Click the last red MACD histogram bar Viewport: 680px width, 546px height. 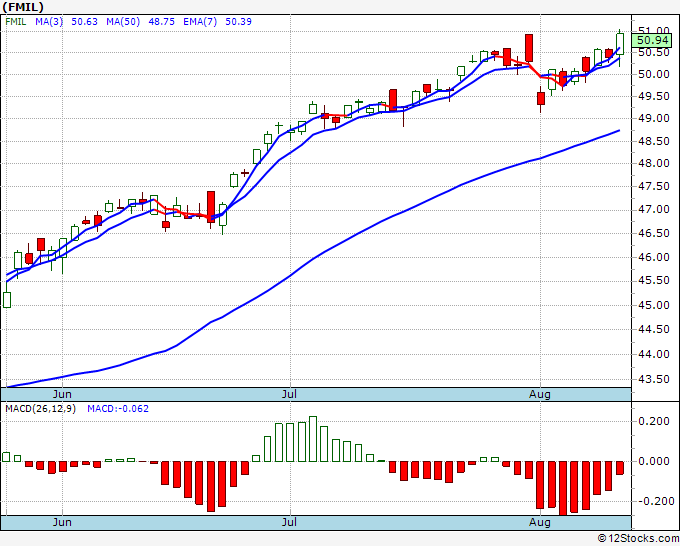tap(620, 468)
